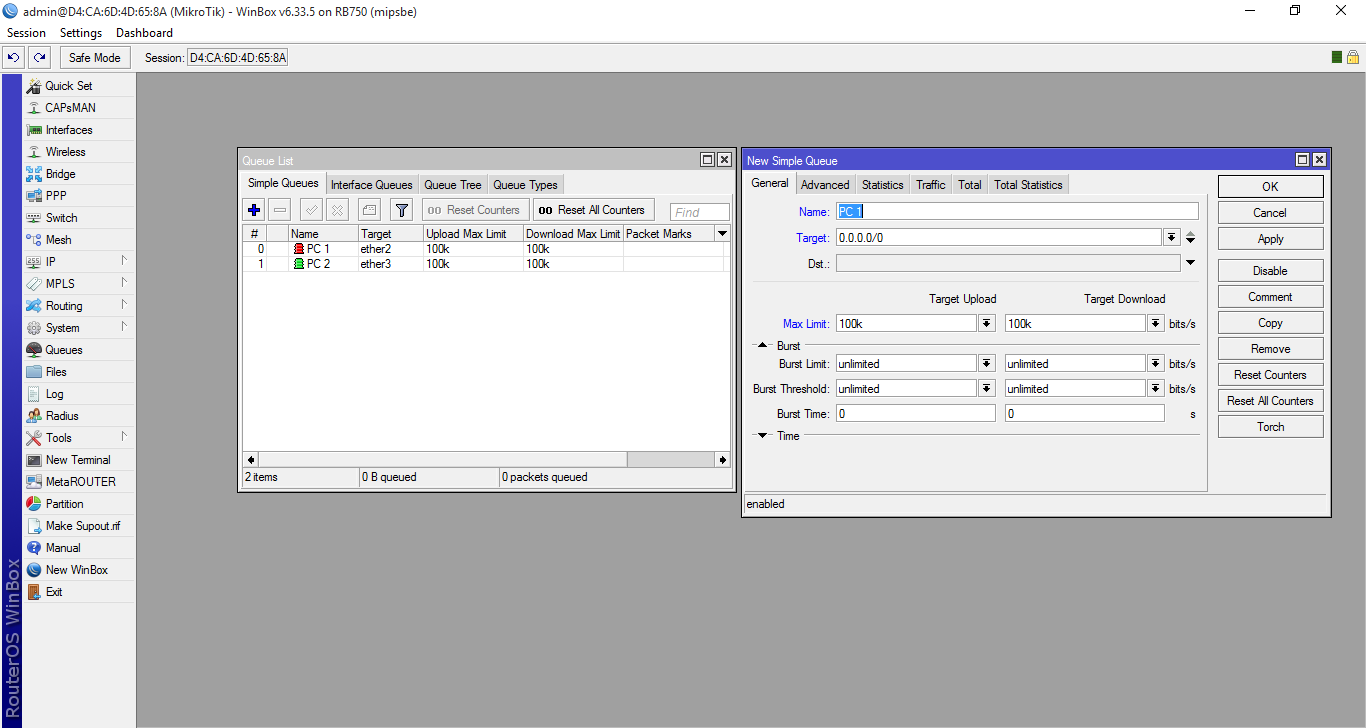Click the Torch button
The image size is (1366, 728).
(1270, 427)
